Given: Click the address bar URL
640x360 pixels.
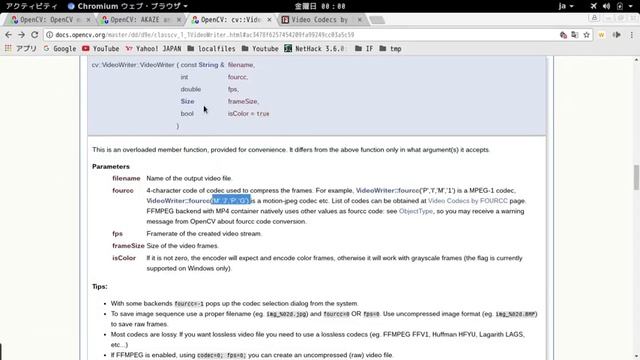Looking at the screenshot, I should pos(205,35).
